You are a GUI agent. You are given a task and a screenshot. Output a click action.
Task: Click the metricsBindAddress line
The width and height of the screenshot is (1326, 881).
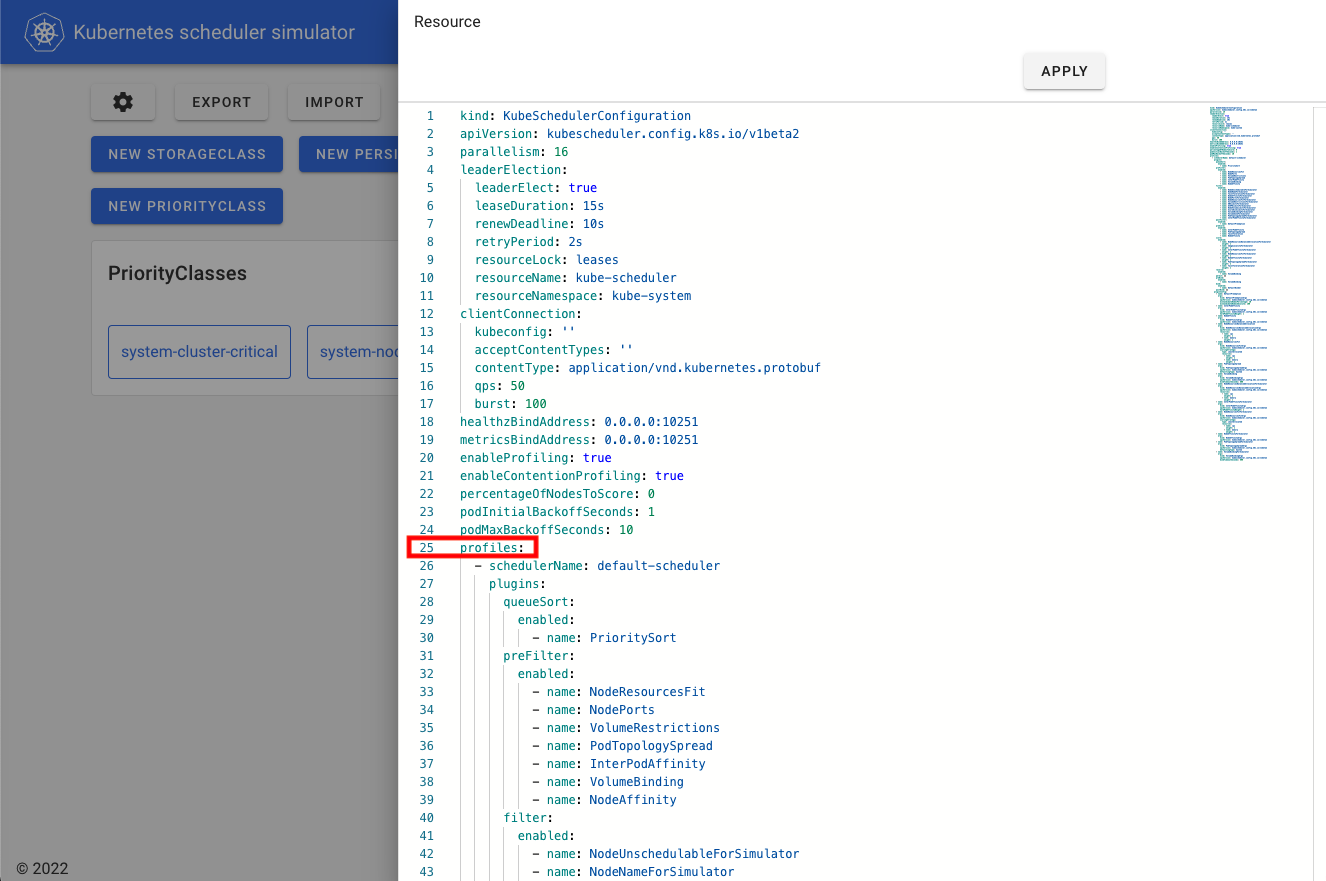pyautogui.click(x=579, y=440)
